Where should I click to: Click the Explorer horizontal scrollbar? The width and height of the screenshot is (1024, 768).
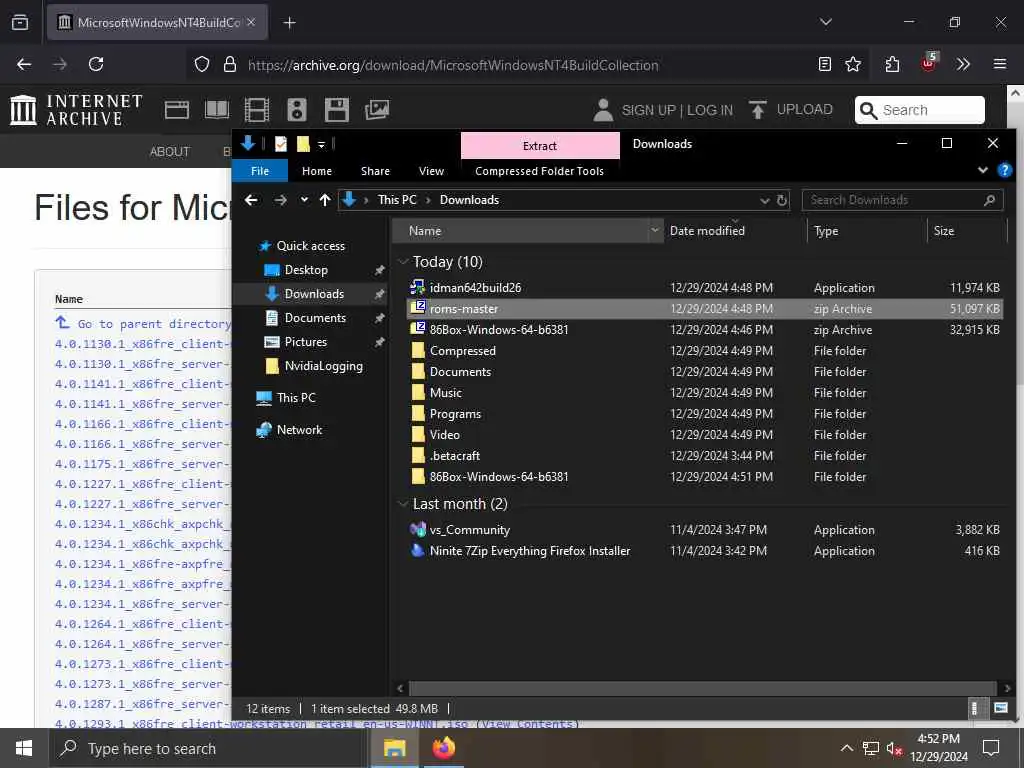coord(703,688)
